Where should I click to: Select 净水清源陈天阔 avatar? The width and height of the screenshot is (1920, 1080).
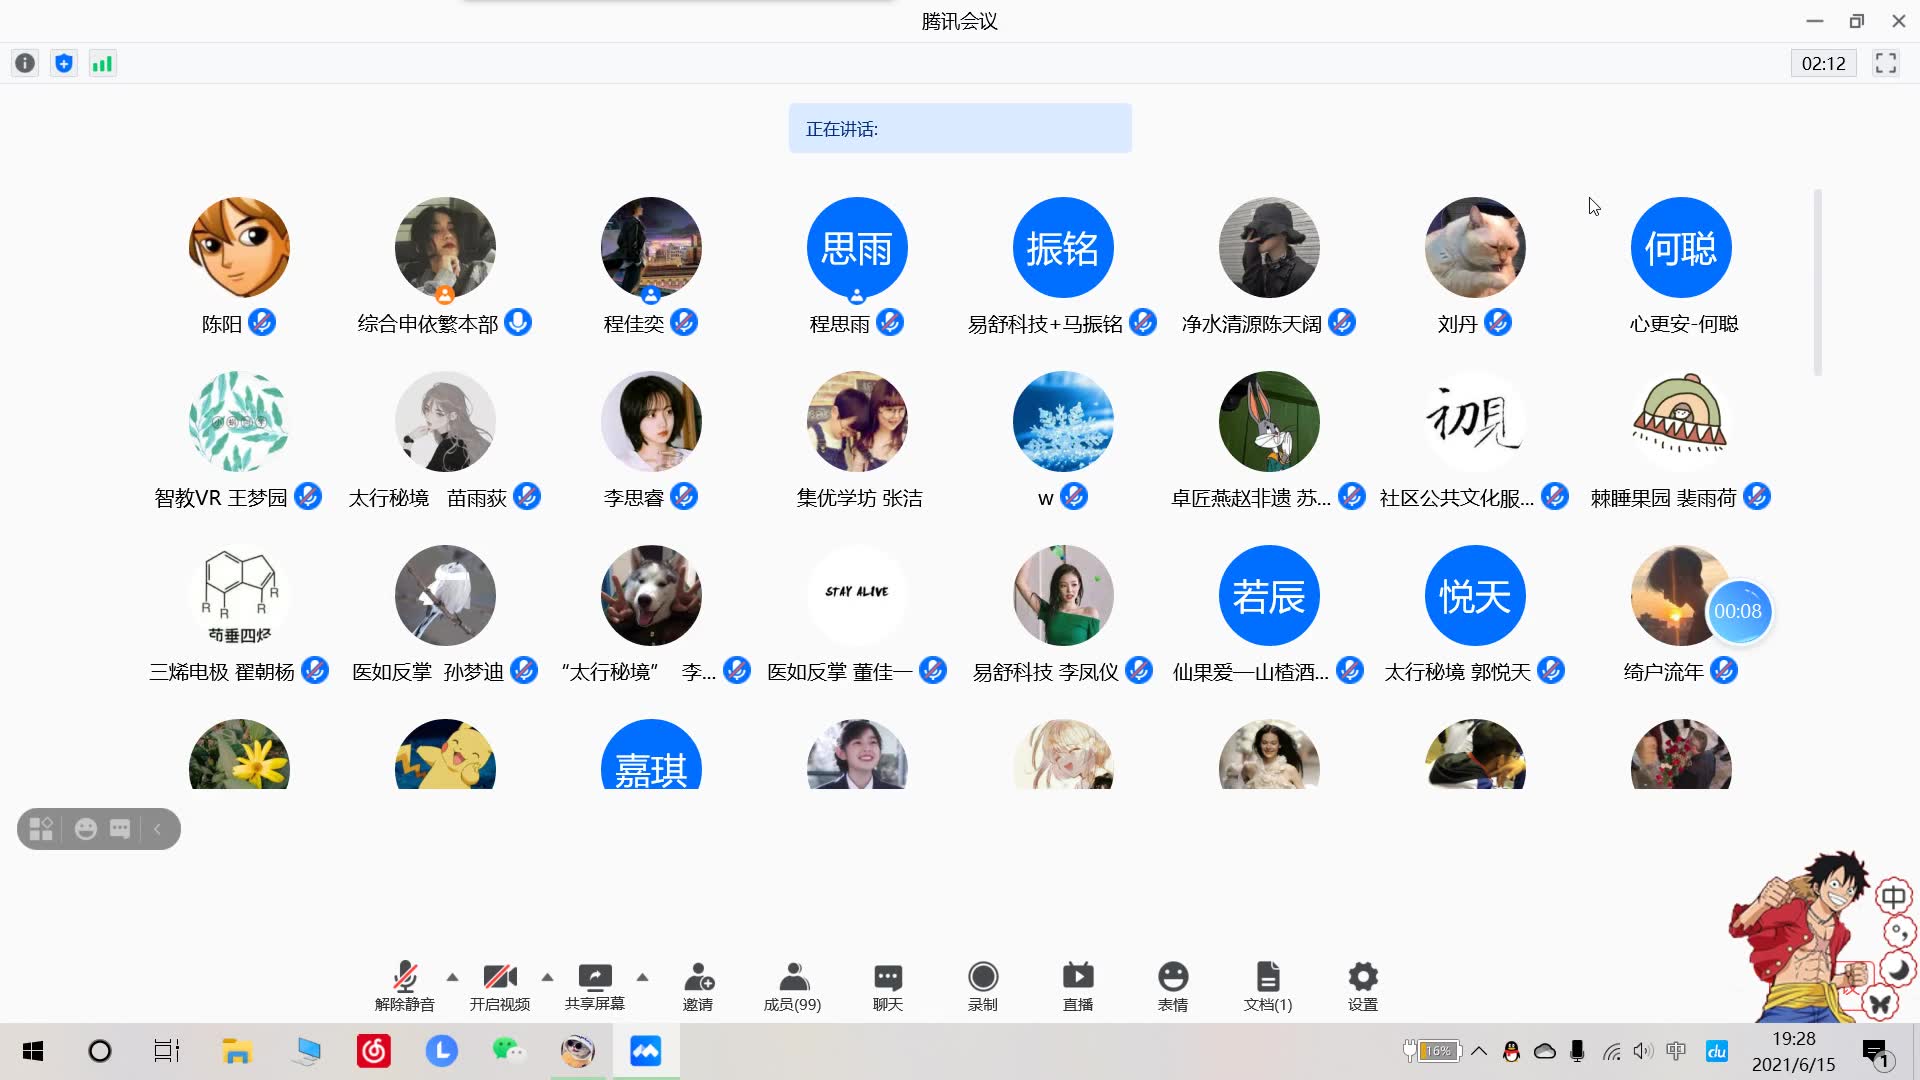pyautogui.click(x=1269, y=247)
